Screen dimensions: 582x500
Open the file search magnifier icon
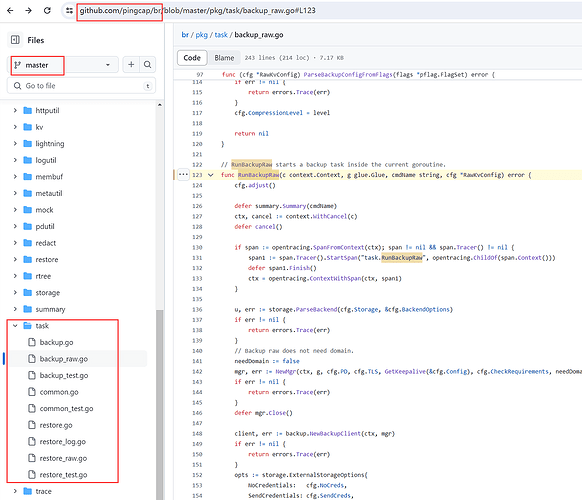pyautogui.click(x=147, y=65)
